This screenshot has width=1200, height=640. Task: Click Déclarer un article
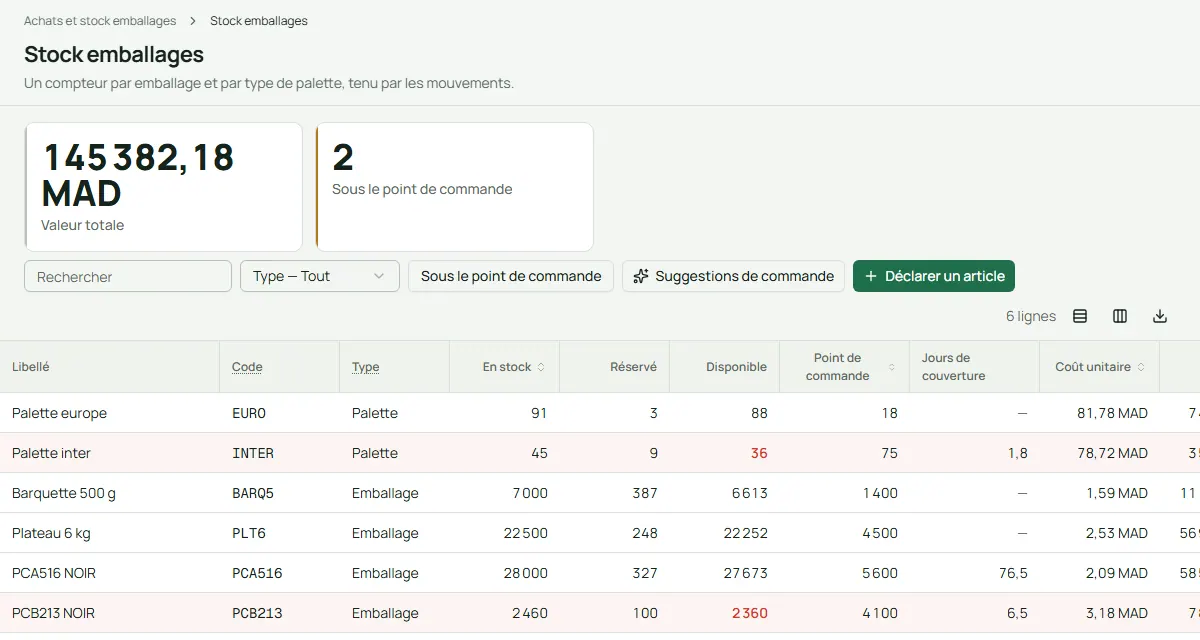point(934,276)
